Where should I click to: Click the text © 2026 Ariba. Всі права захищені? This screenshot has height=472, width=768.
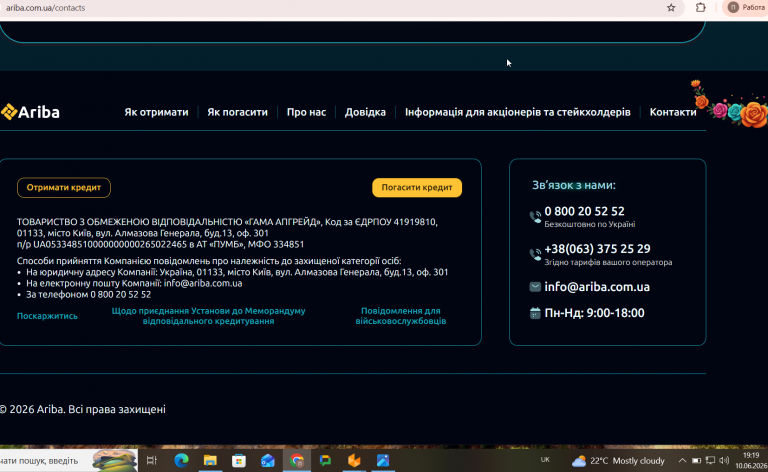click(x=83, y=409)
